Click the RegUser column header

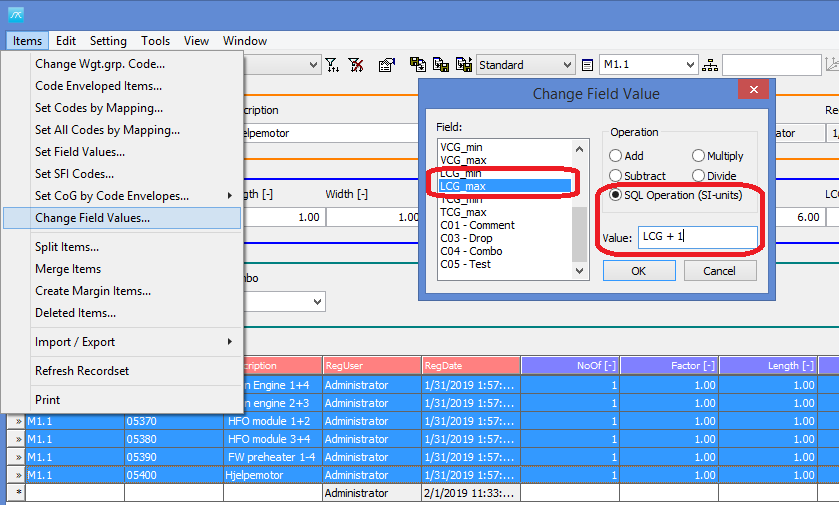(x=372, y=365)
